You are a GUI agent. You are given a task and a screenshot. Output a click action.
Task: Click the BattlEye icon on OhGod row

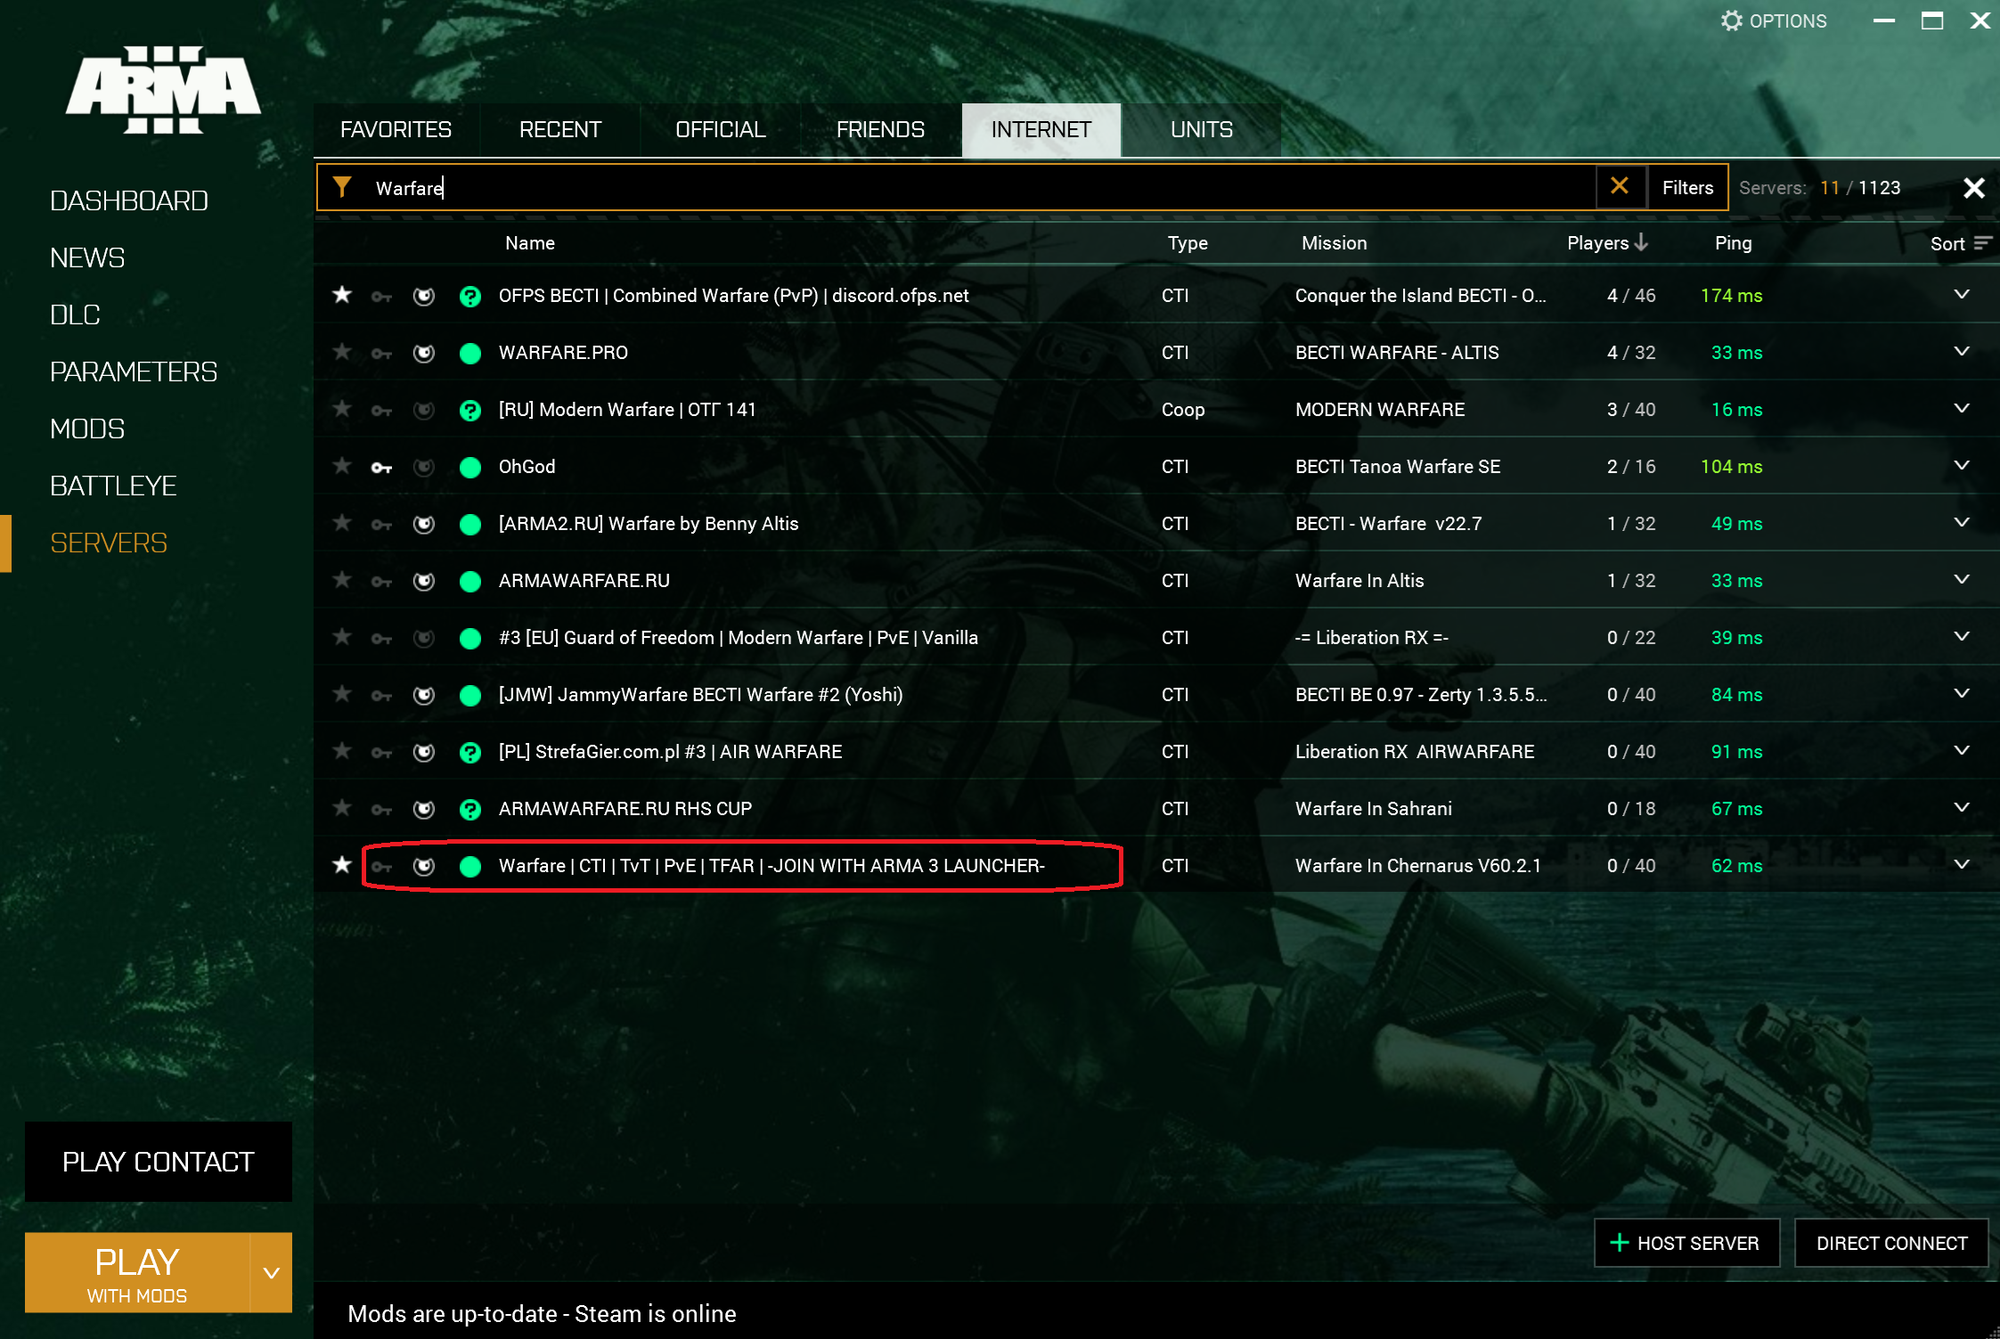tap(424, 467)
